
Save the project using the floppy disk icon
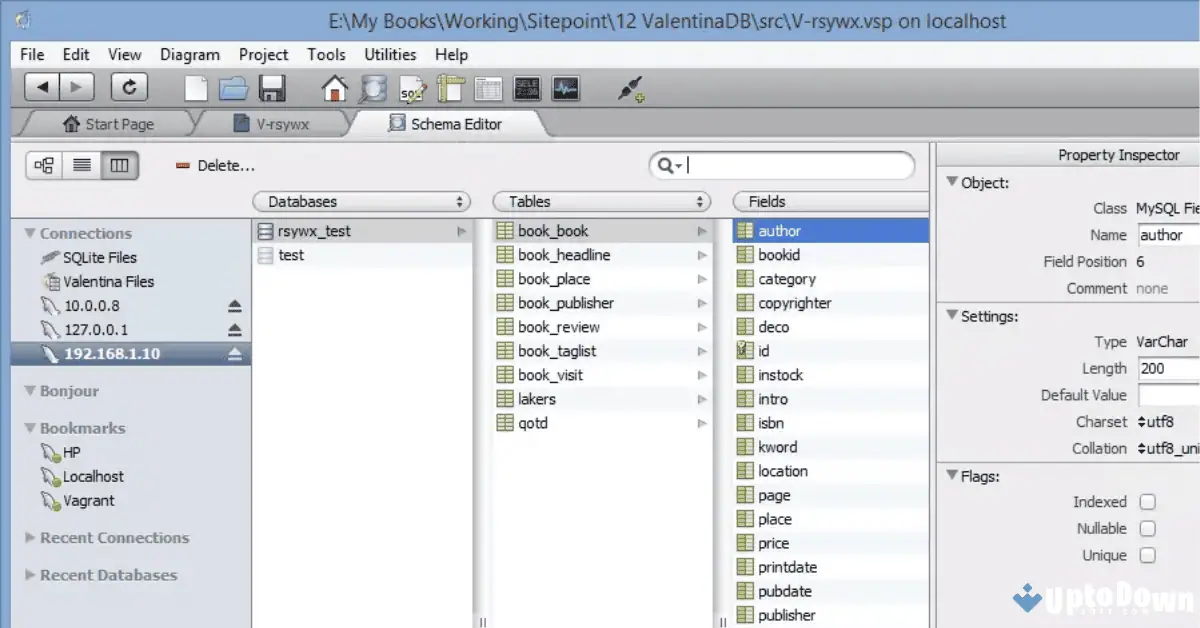click(272, 88)
